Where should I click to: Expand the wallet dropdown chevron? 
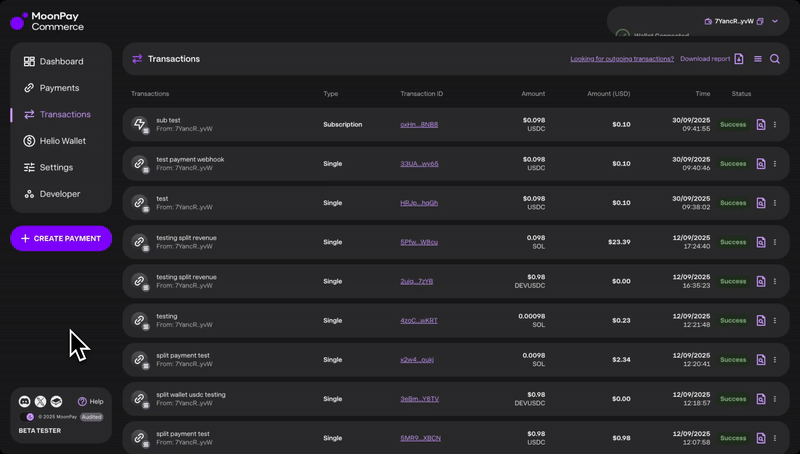tap(775, 21)
